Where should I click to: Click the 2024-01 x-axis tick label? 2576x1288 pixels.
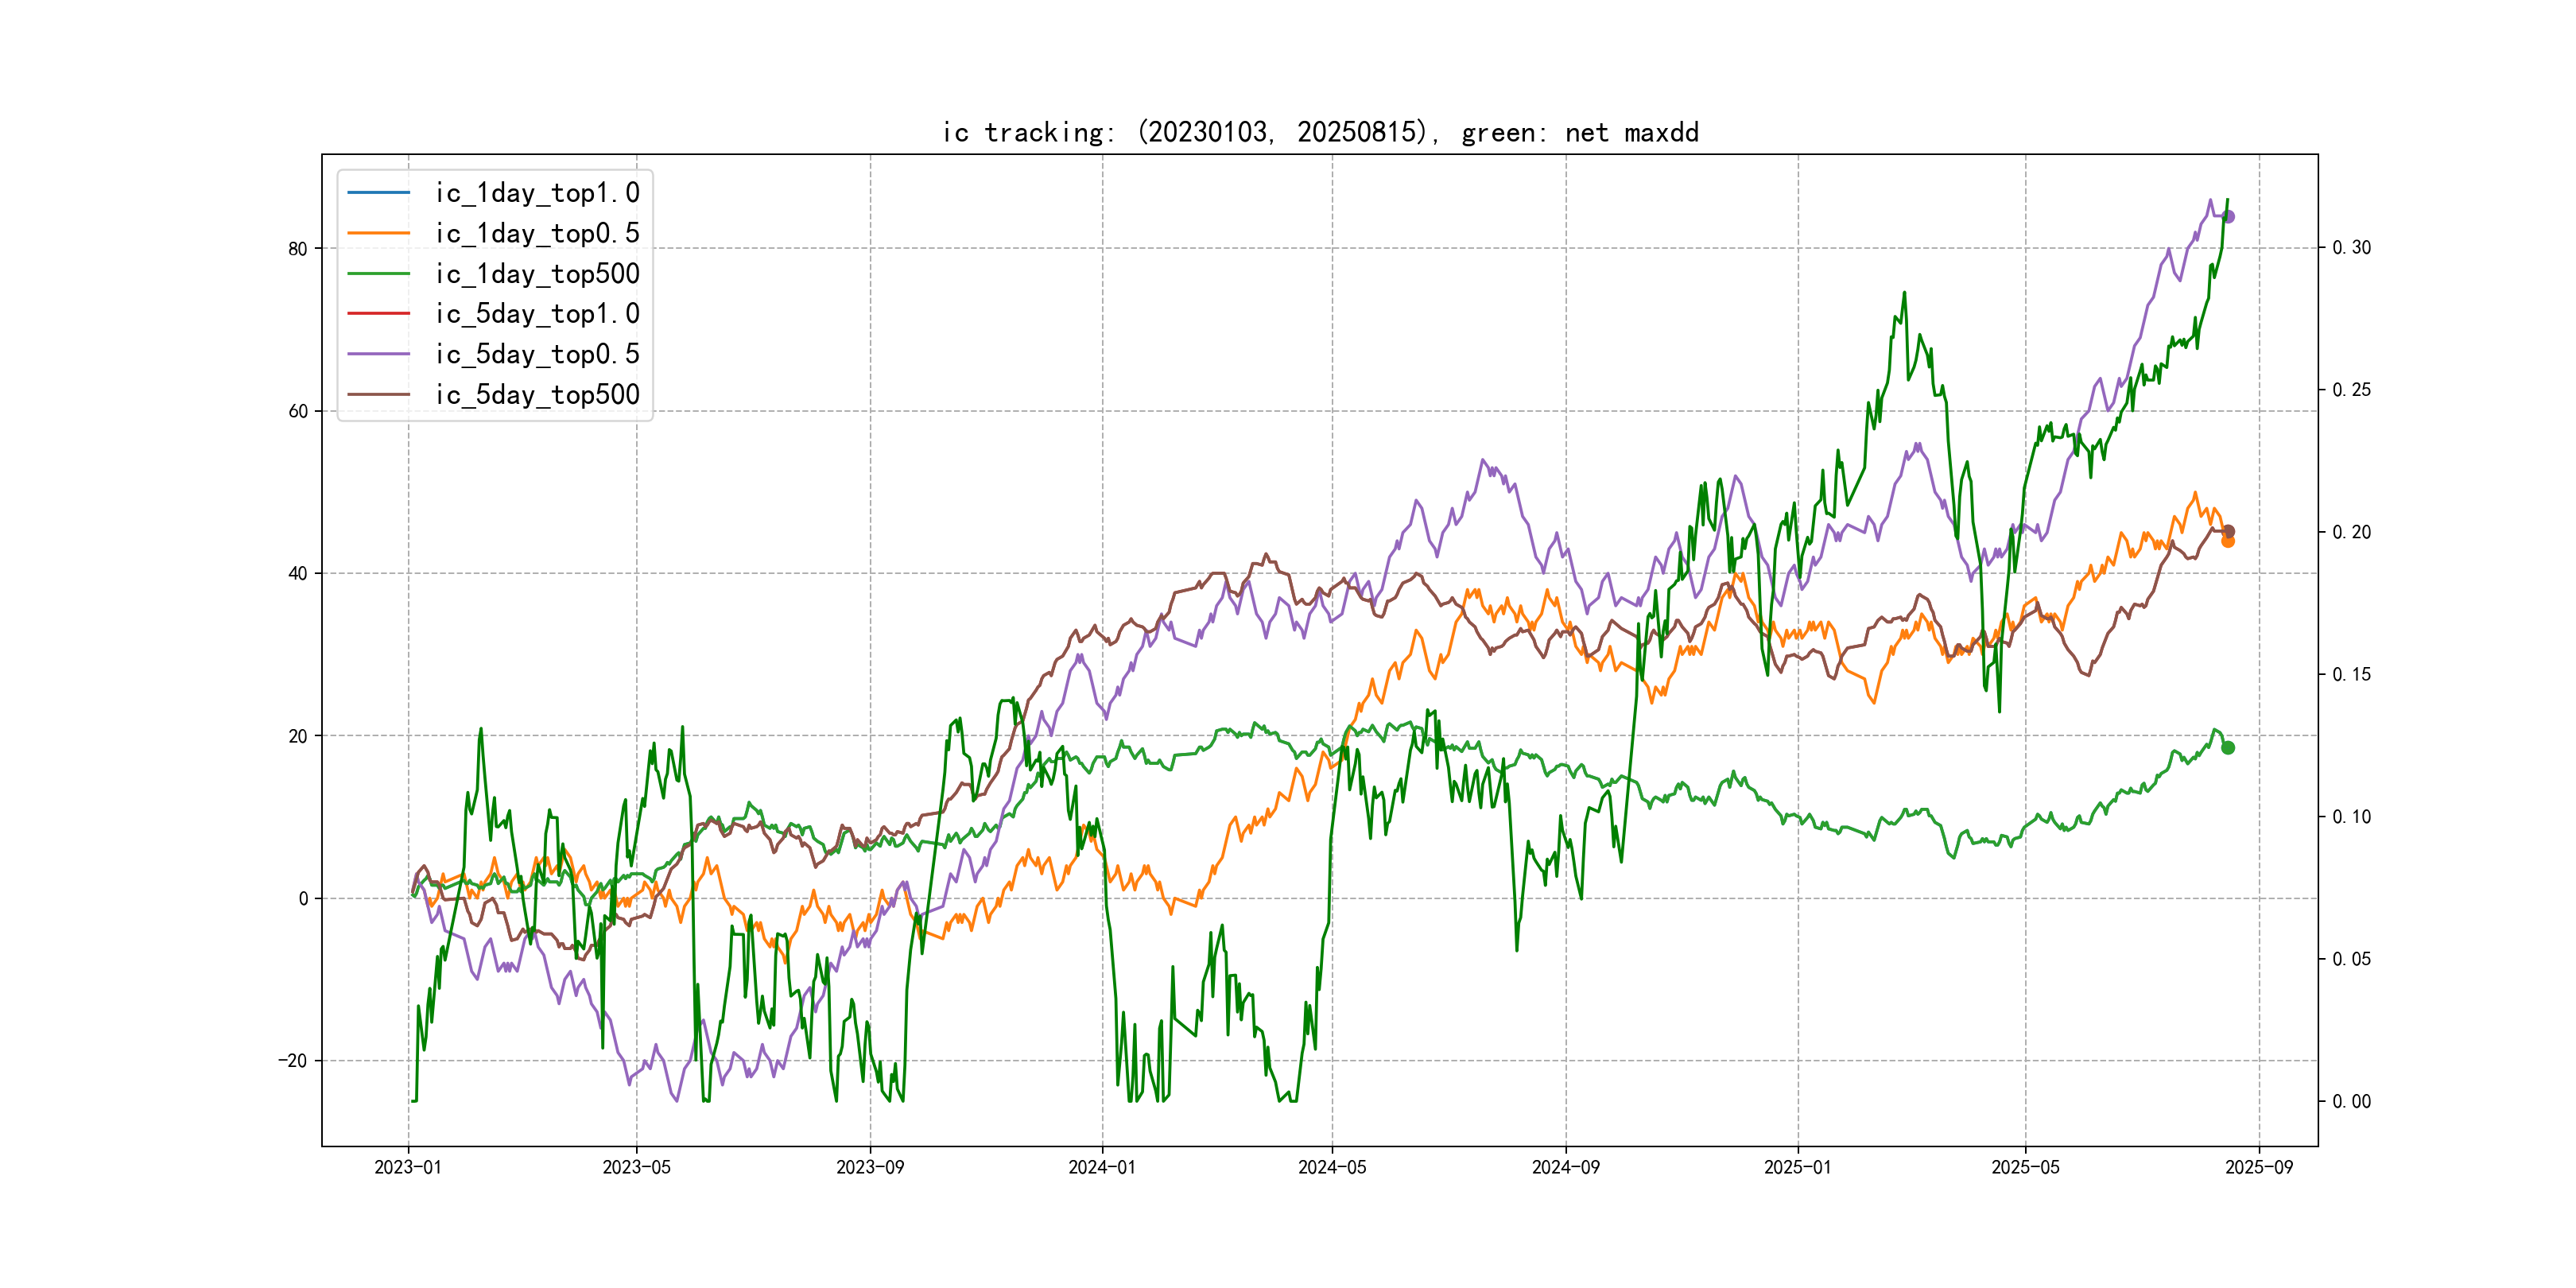1102,1167
